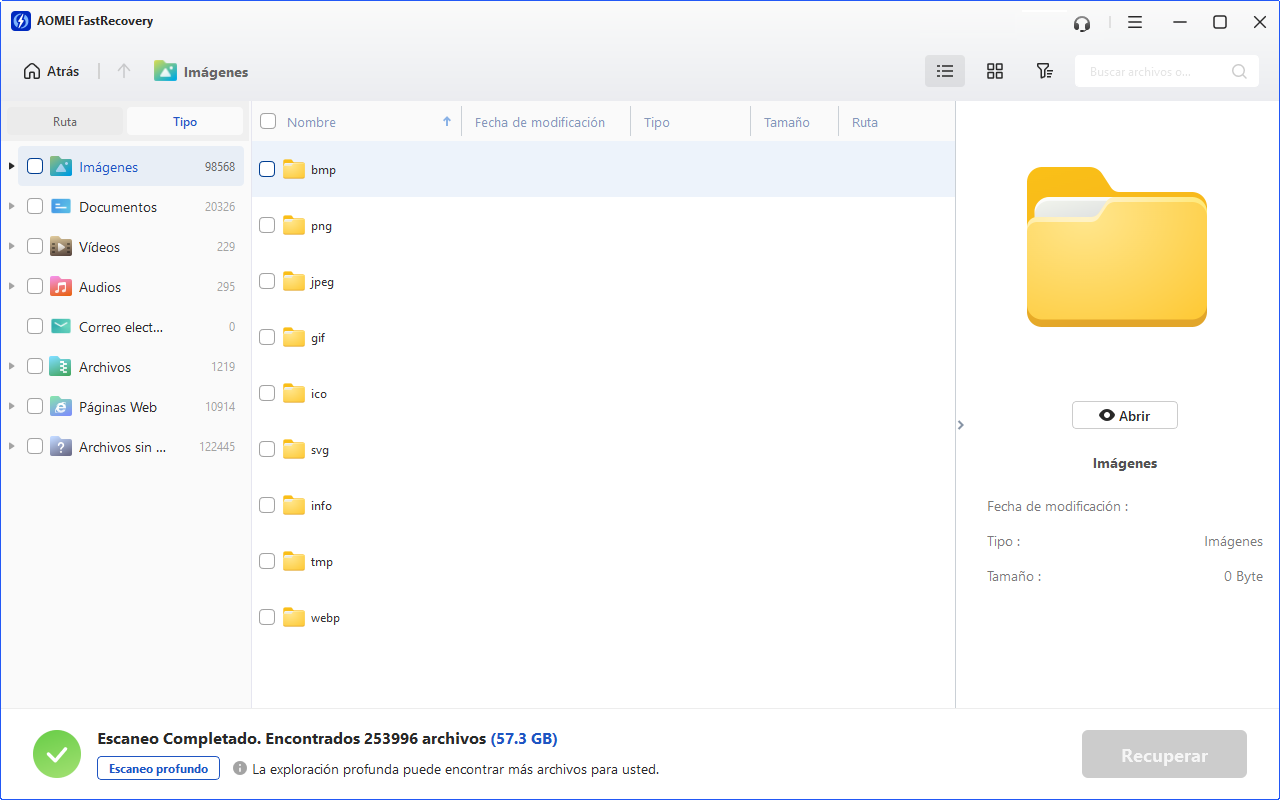Select the Tipo tab
This screenshot has width=1280, height=800.
[x=185, y=122]
